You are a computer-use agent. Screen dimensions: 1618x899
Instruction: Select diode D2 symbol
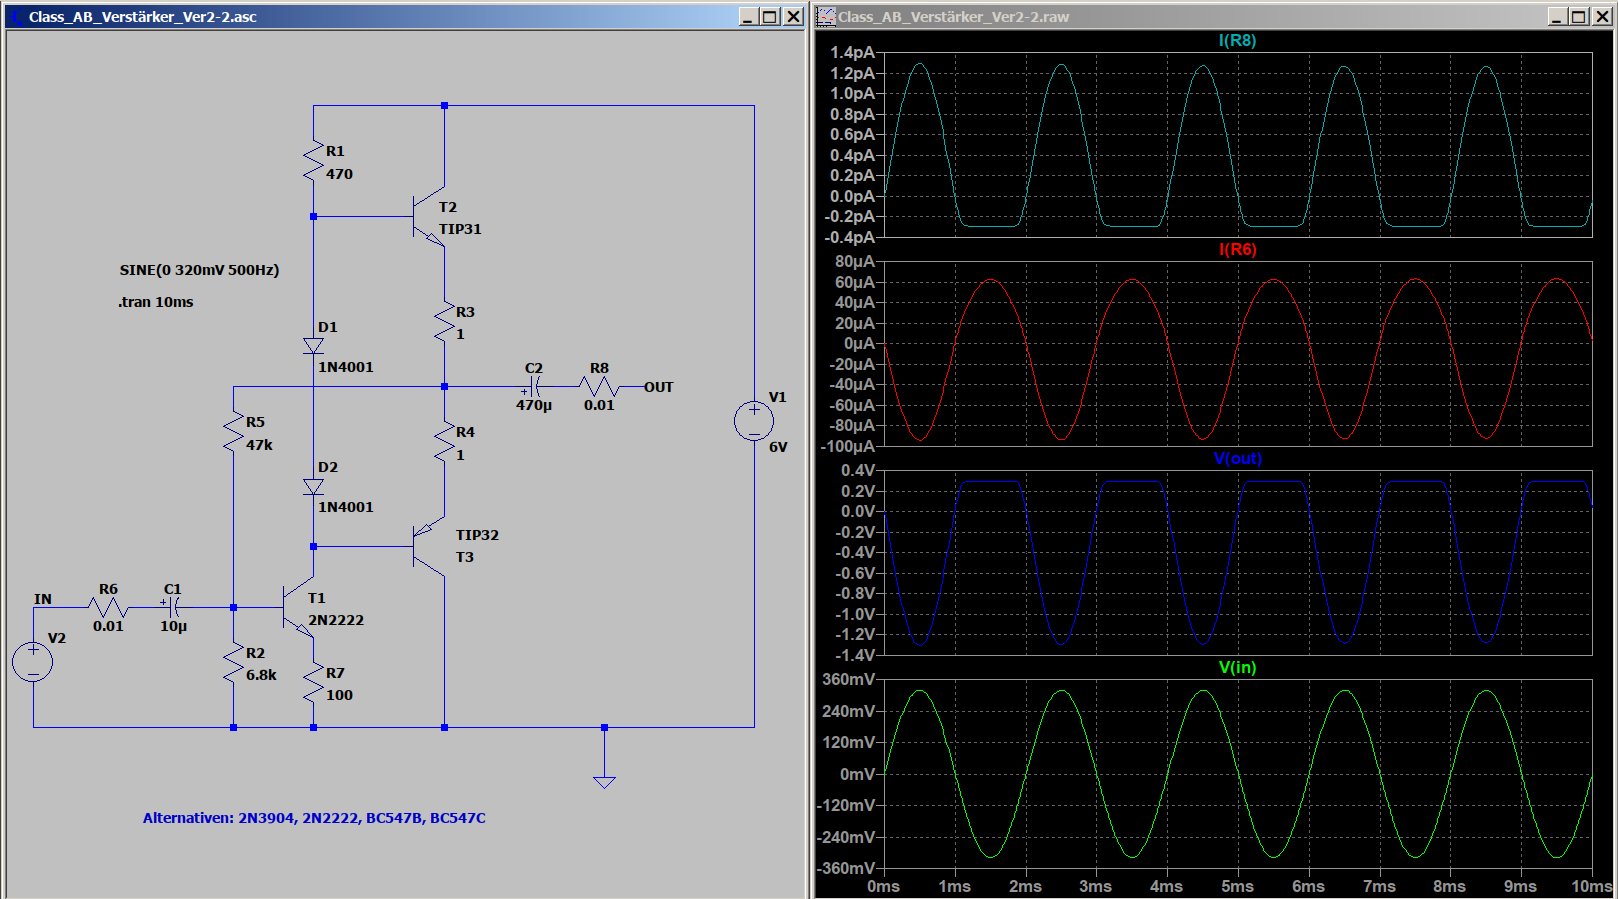point(313,487)
